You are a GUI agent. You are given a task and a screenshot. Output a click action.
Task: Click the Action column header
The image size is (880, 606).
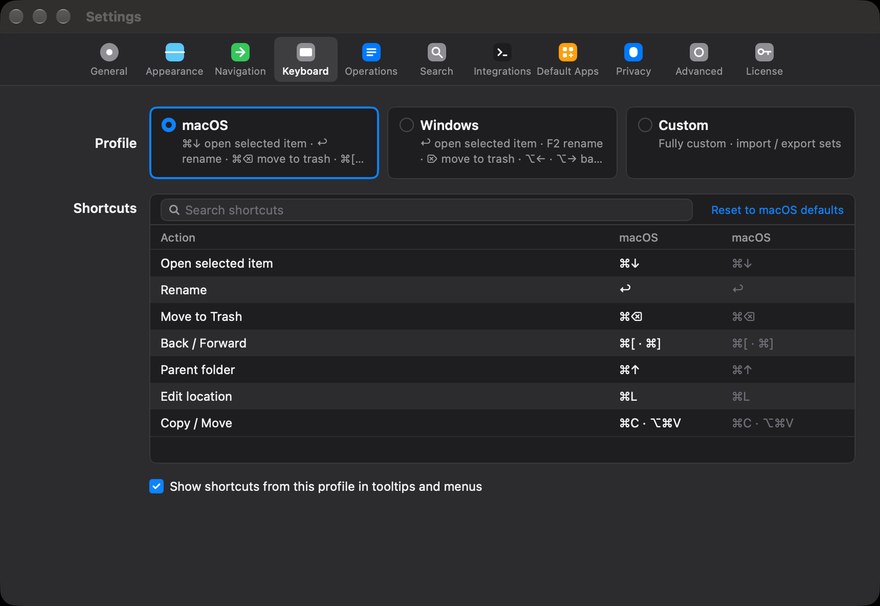coord(178,237)
